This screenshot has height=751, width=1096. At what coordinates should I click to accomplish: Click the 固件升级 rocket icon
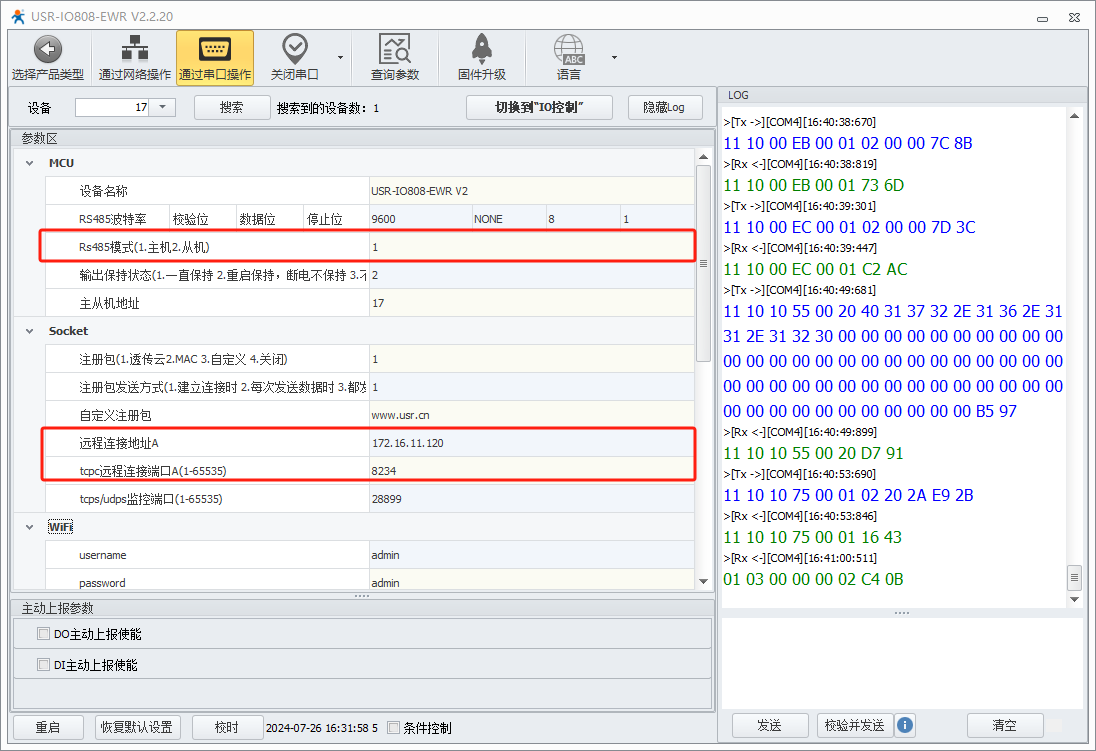[x=481, y=49]
